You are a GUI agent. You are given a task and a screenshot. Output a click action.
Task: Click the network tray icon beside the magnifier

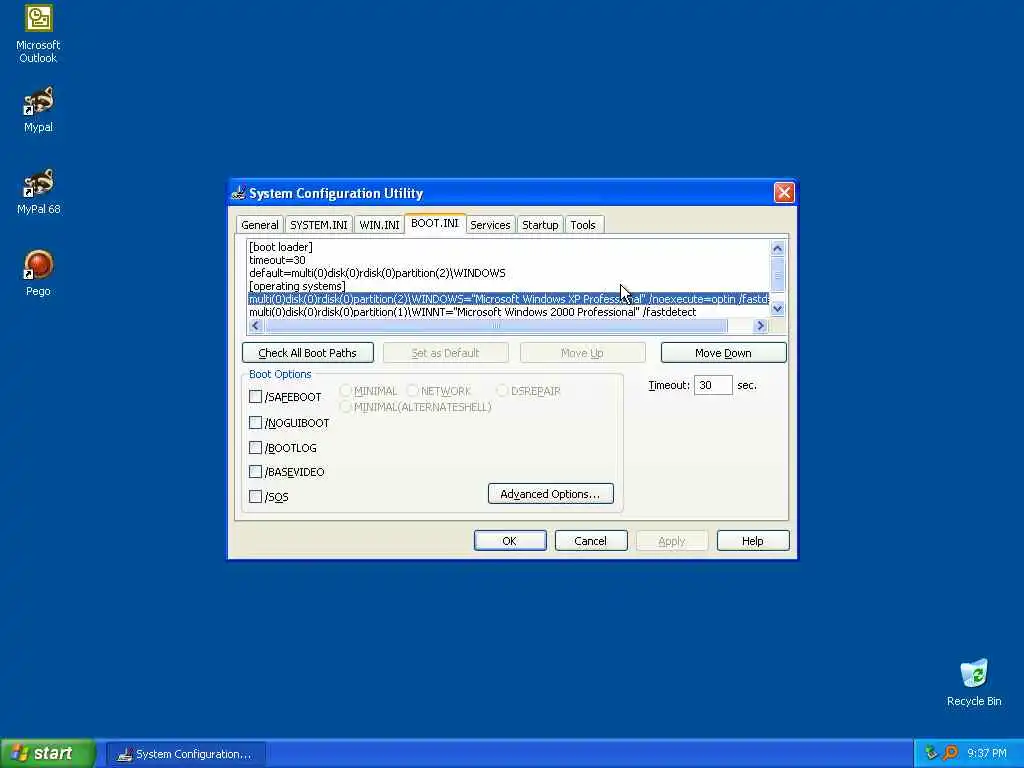click(931, 753)
